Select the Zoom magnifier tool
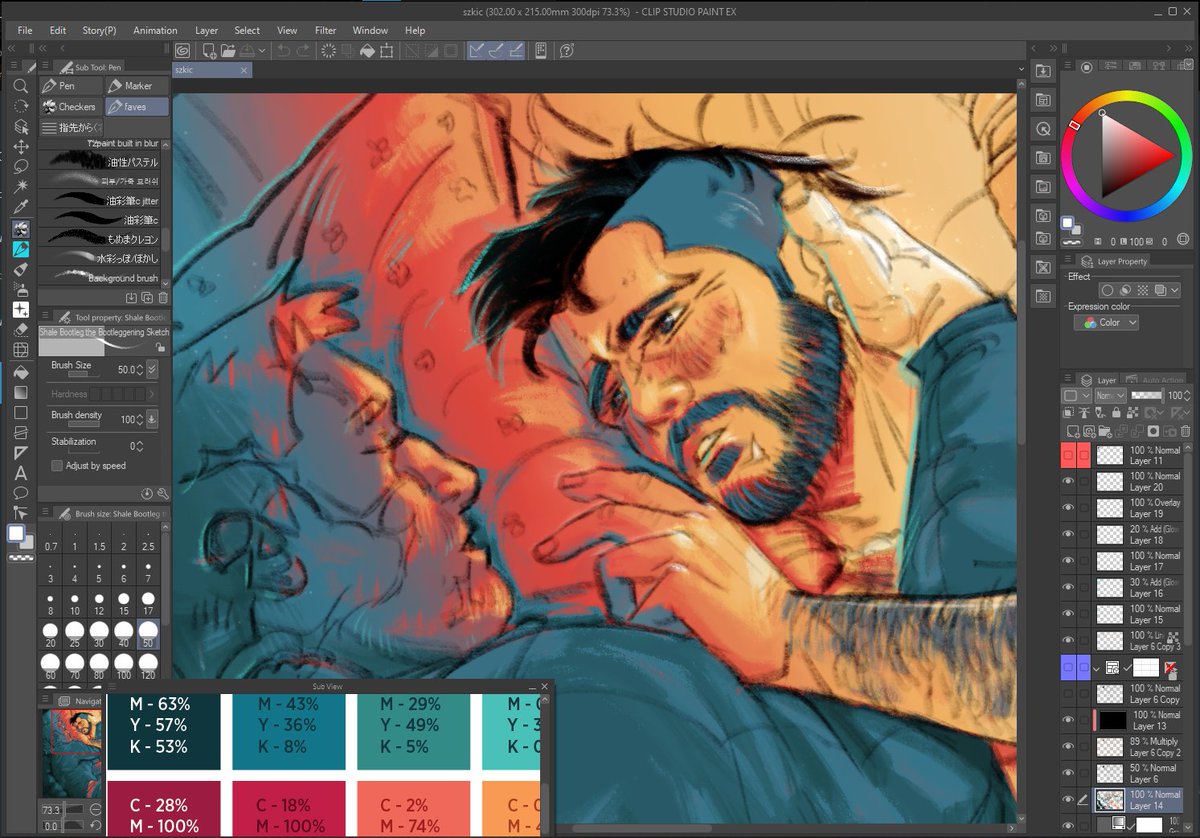Viewport: 1200px width, 838px height. (x=20, y=86)
